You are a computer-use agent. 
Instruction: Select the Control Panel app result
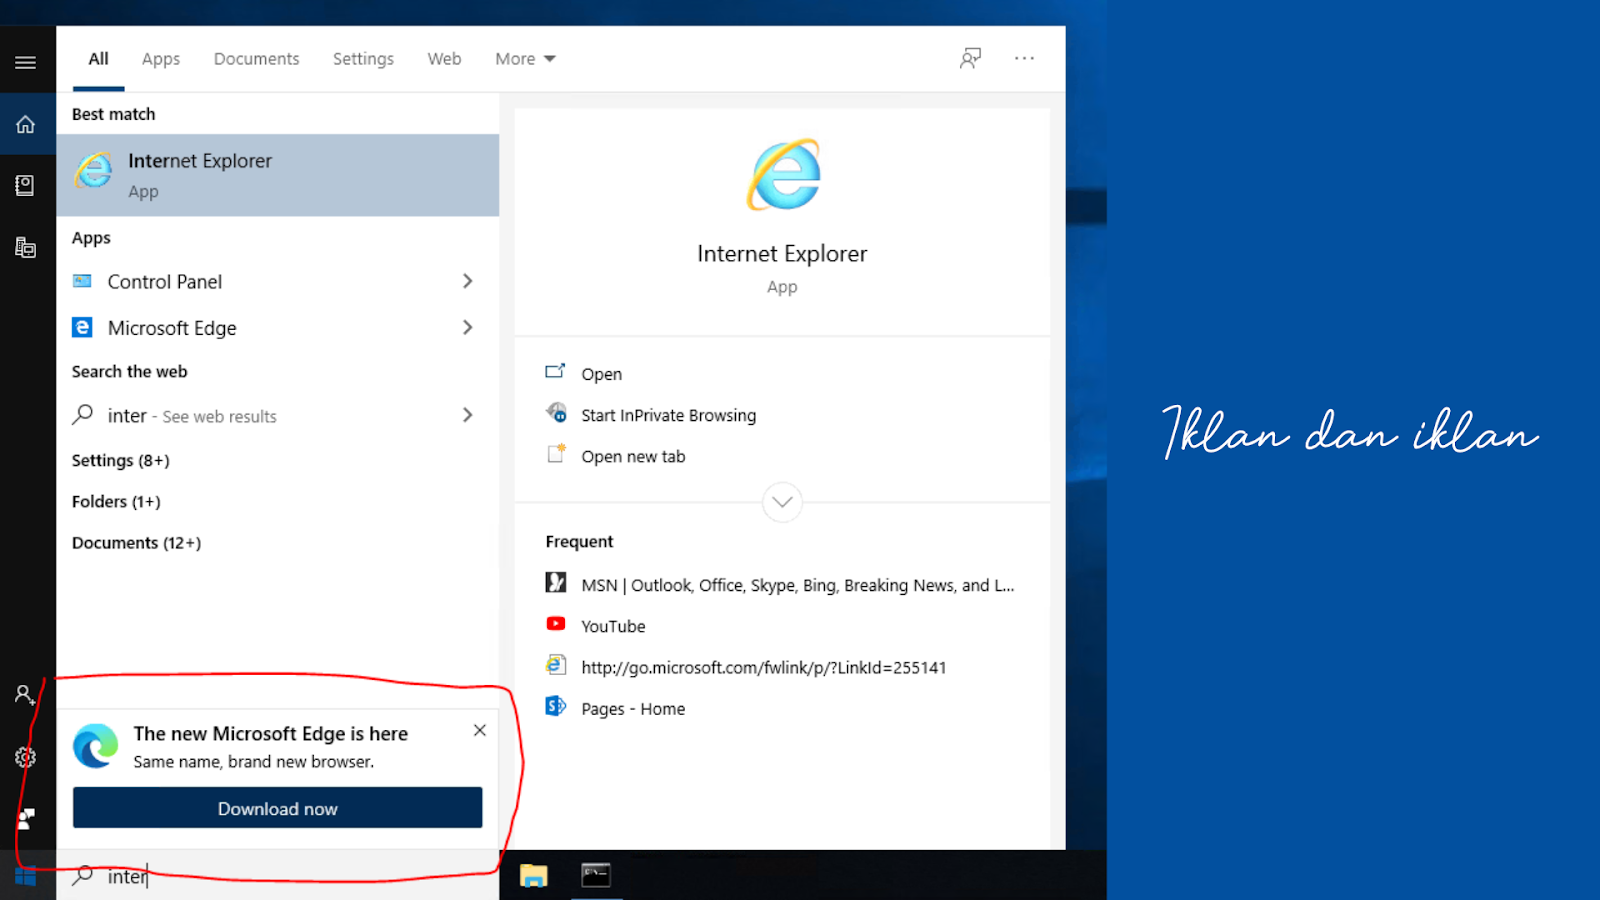[278, 281]
